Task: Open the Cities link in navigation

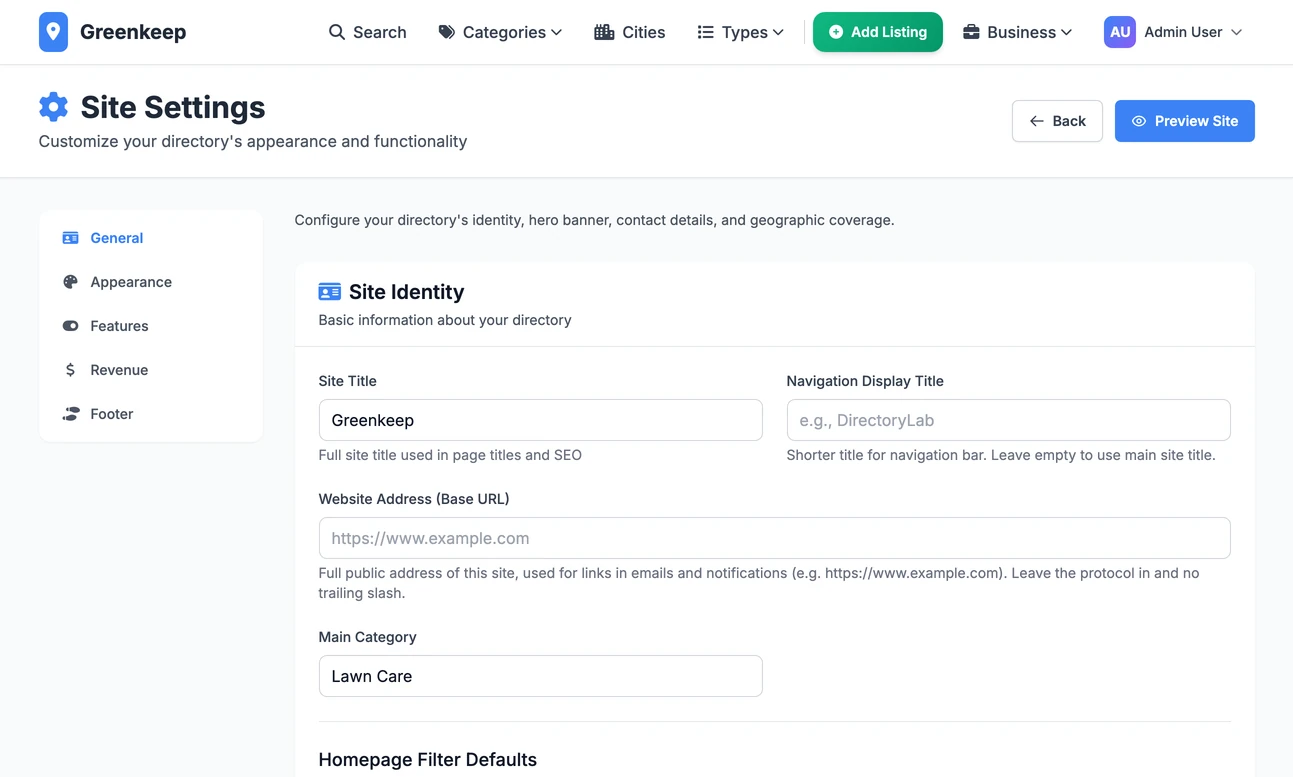Action: coord(630,32)
